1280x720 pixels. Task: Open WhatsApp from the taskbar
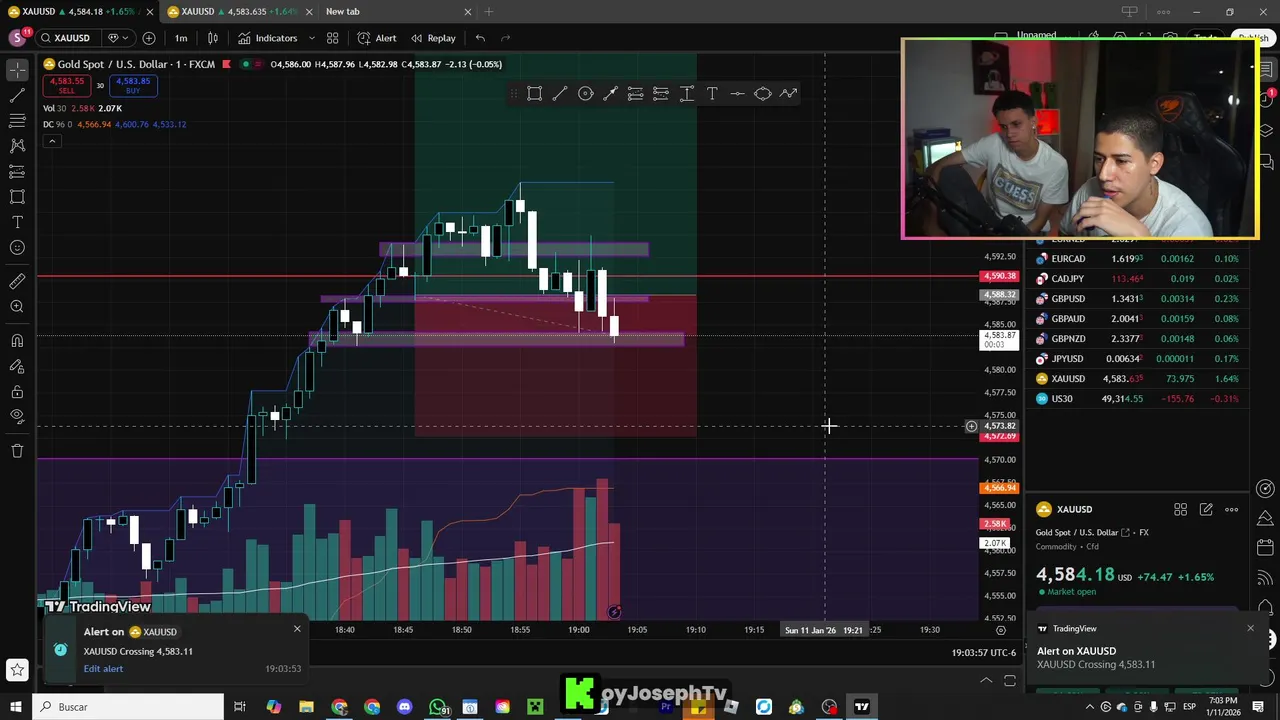(x=438, y=707)
